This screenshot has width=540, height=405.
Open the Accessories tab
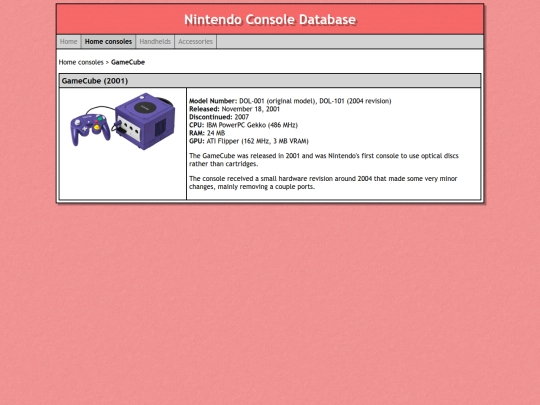tap(195, 42)
